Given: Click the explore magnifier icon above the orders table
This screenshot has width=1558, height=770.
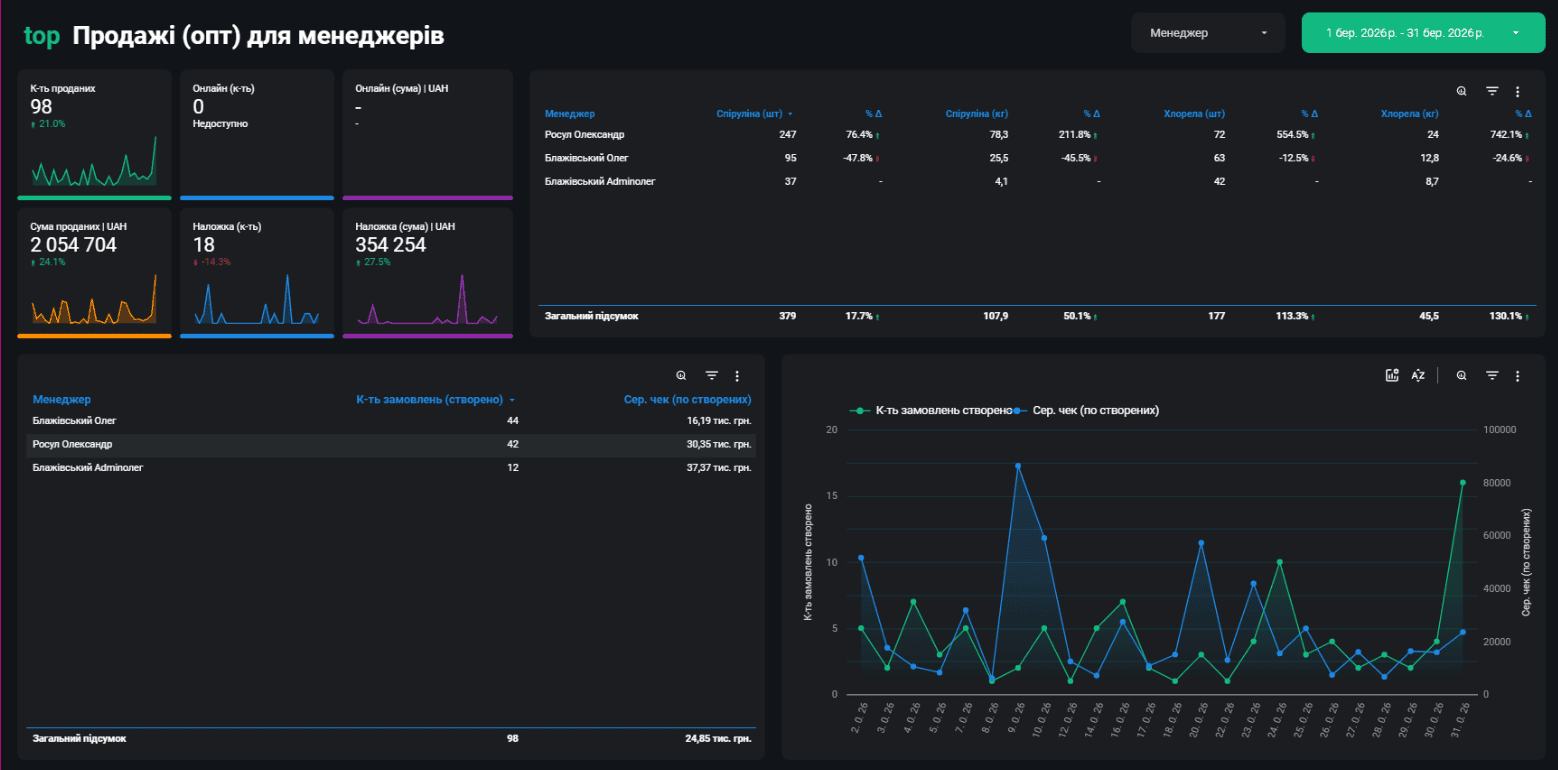Looking at the screenshot, I should (681, 376).
